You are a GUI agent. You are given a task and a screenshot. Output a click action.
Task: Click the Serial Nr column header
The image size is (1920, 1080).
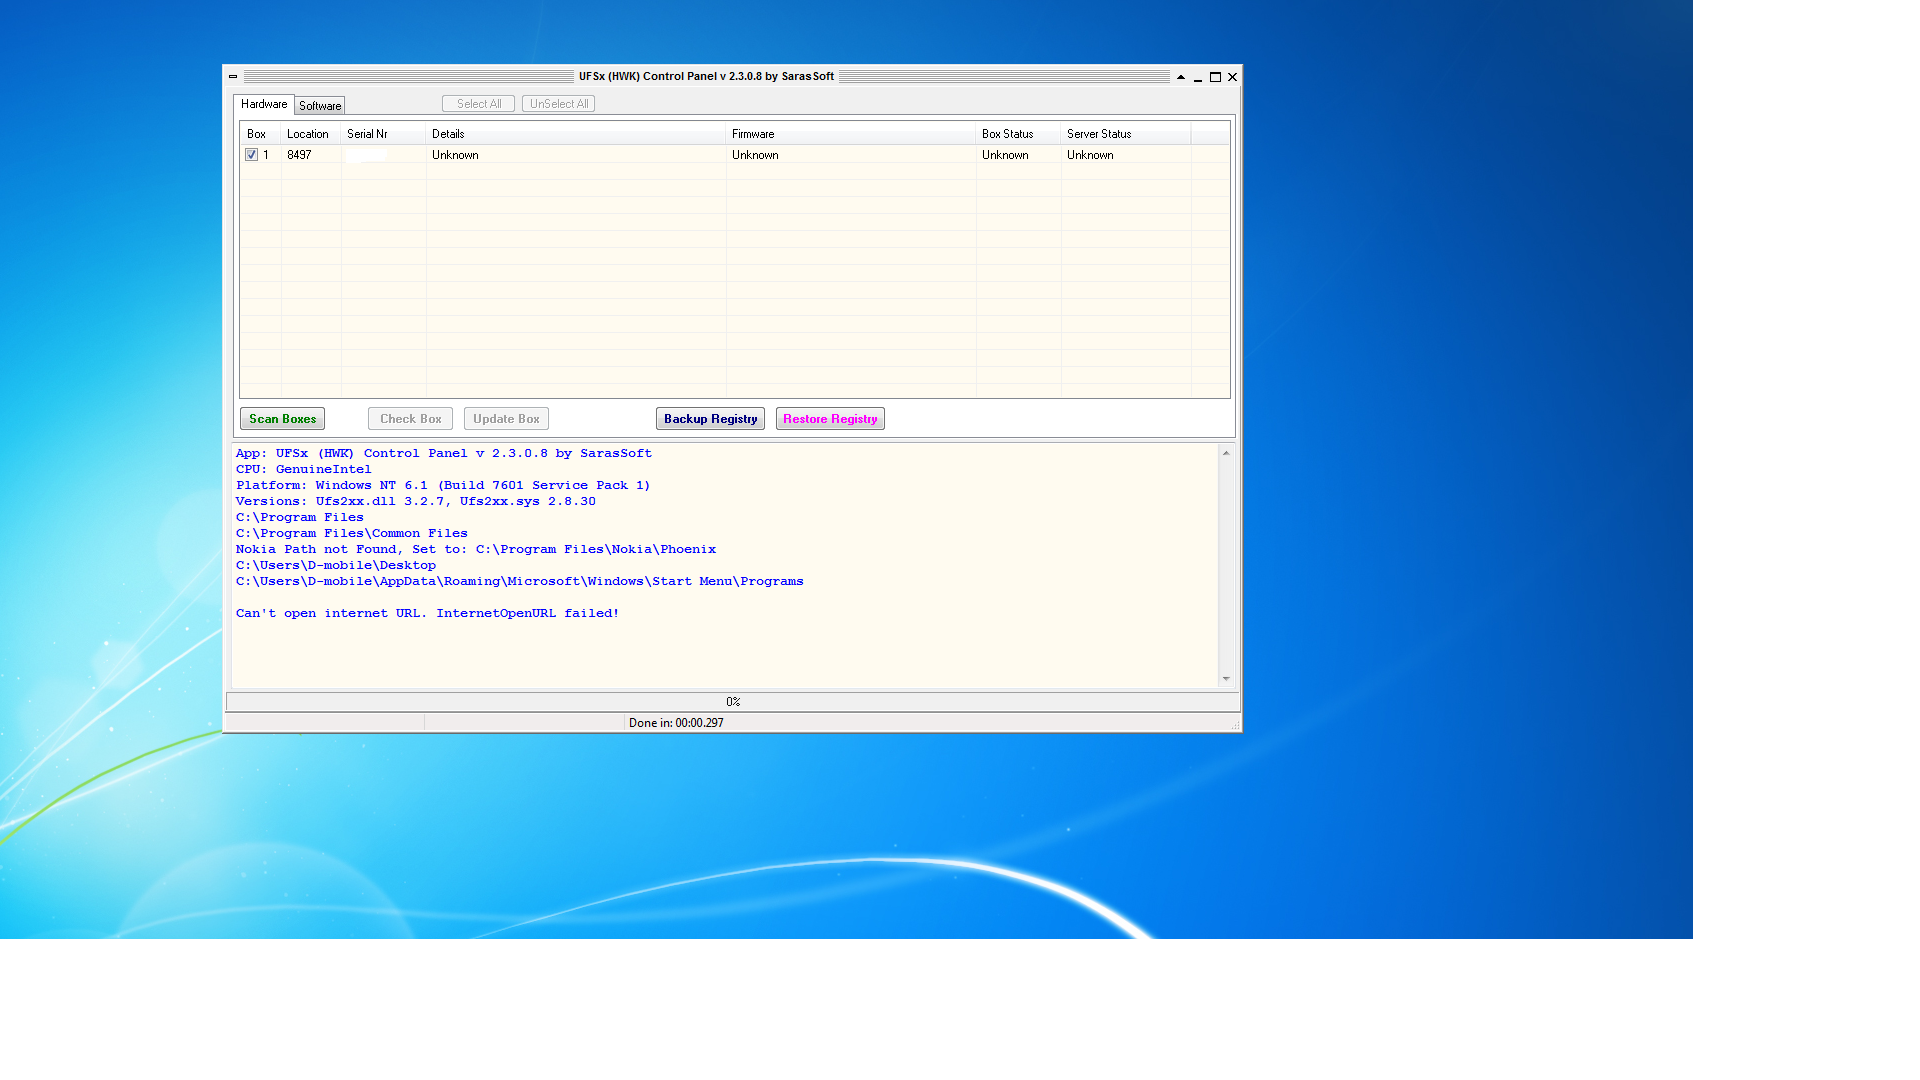tap(384, 134)
